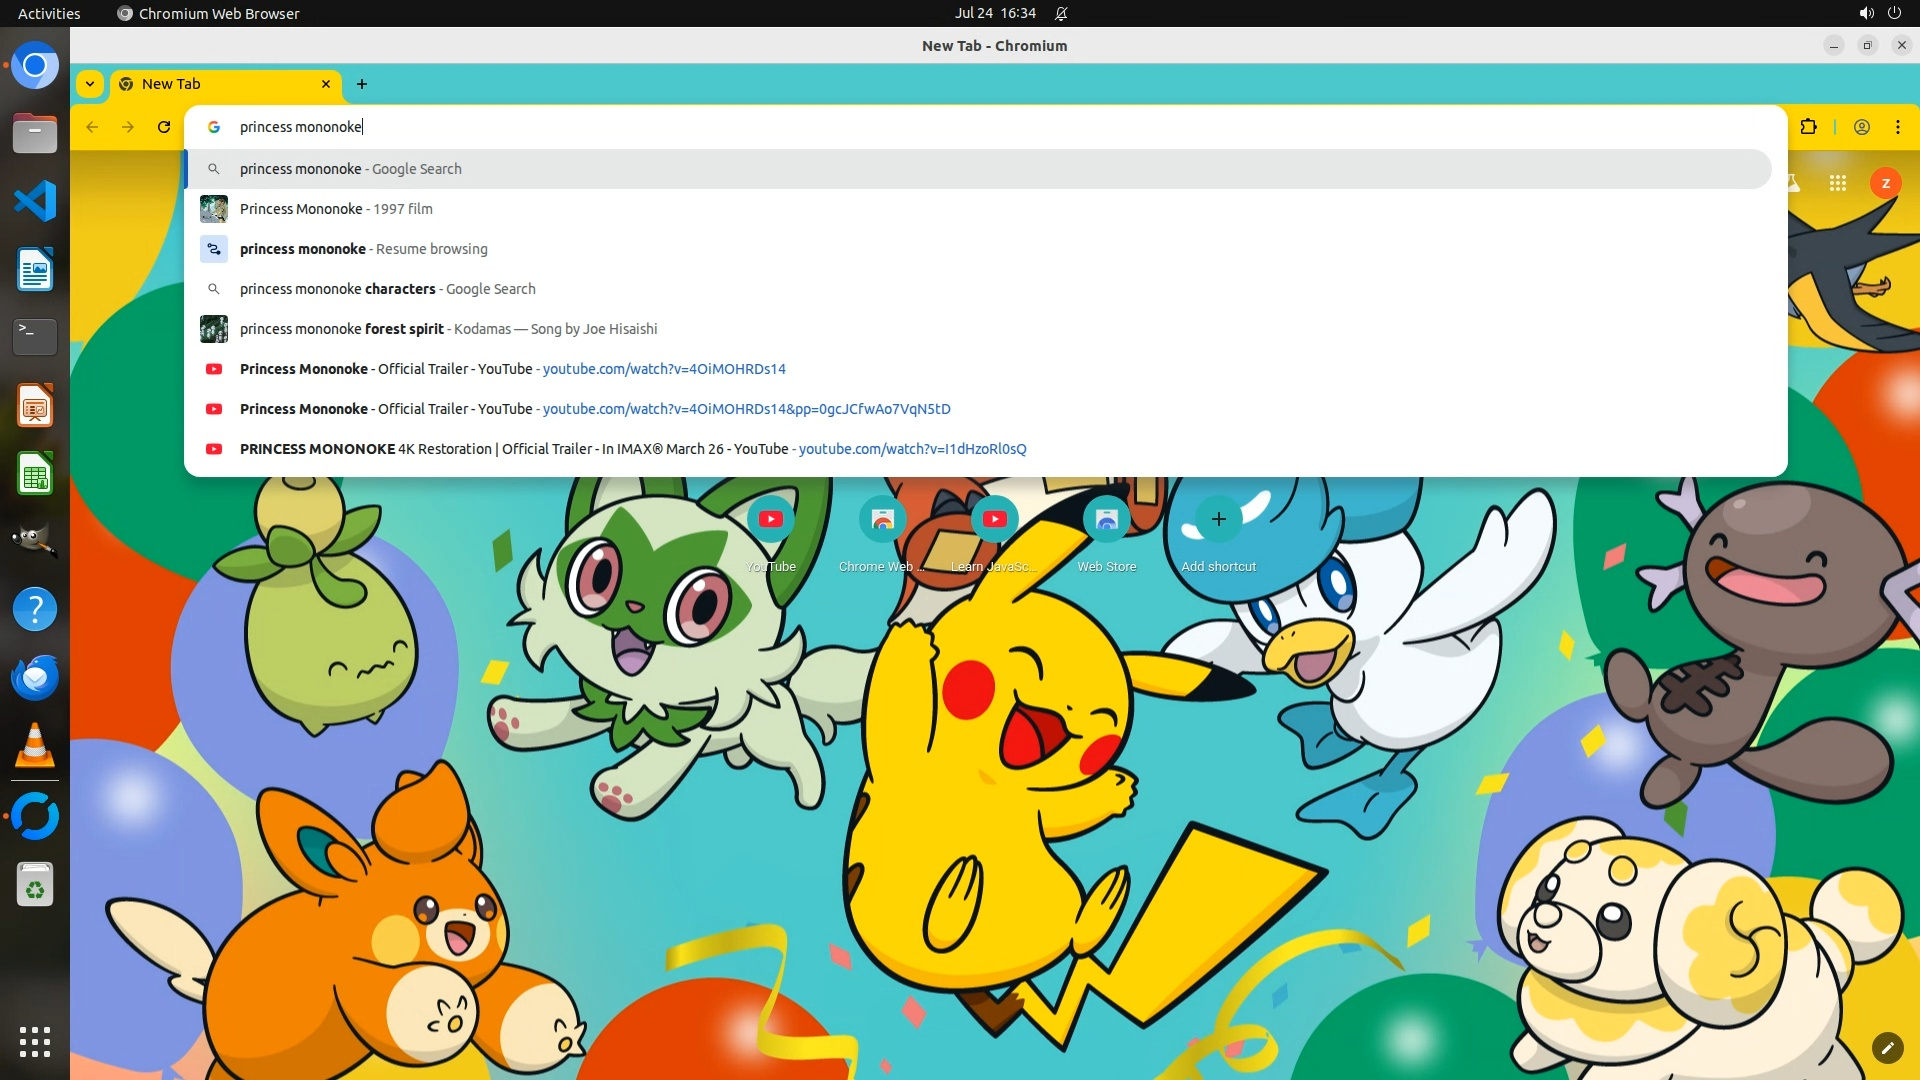Image resolution: width=1920 pixels, height=1080 pixels.
Task: Open the Chromium three-dot menu
Action: [1897, 127]
